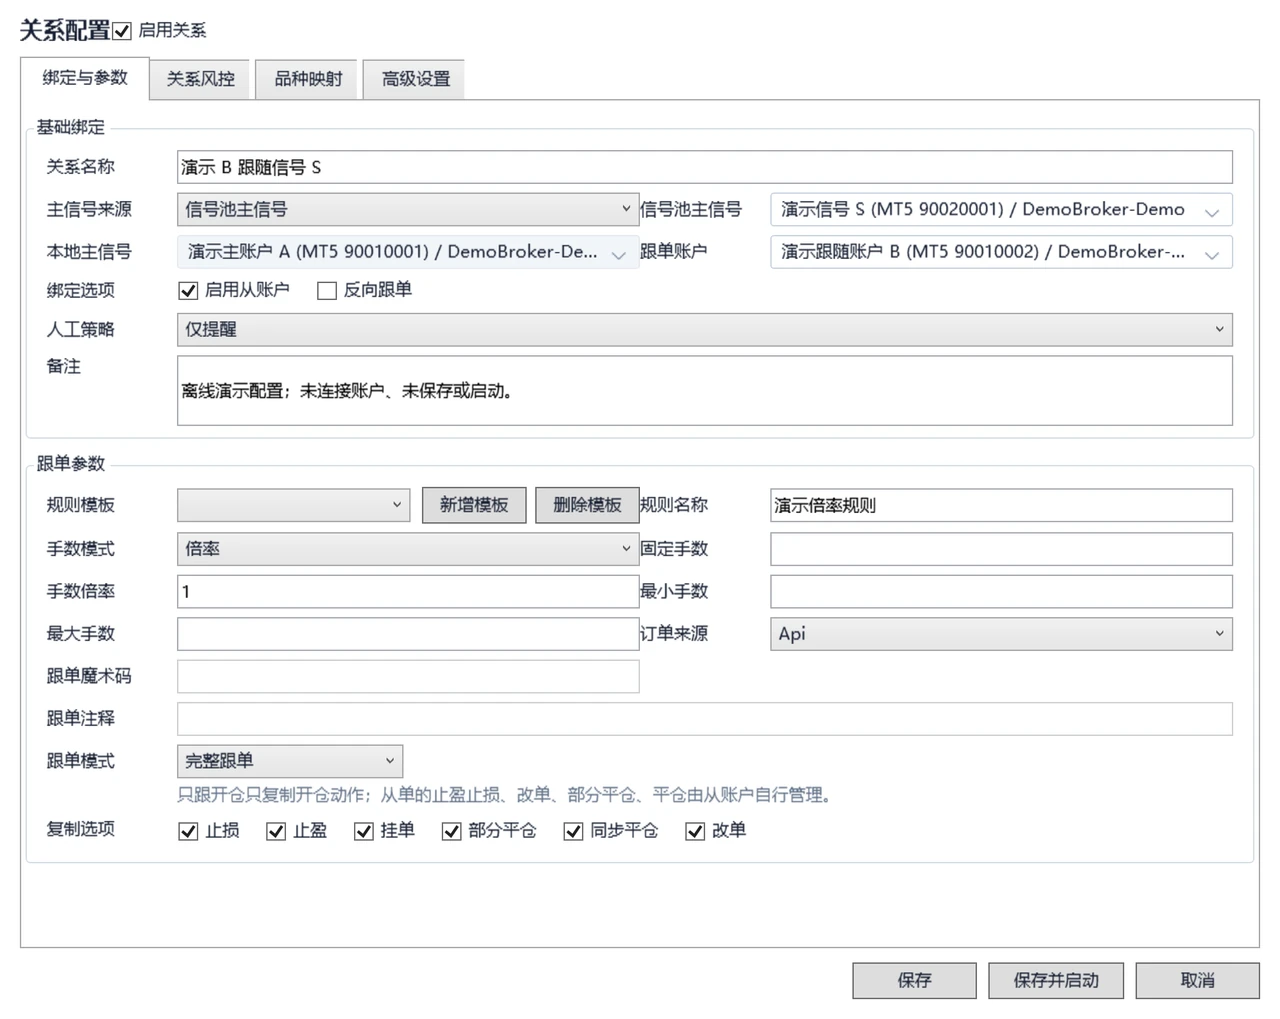Screen dimensions: 1280x1019
Task: Open the 品种映射 tab
Action: (x=308, y=79)
